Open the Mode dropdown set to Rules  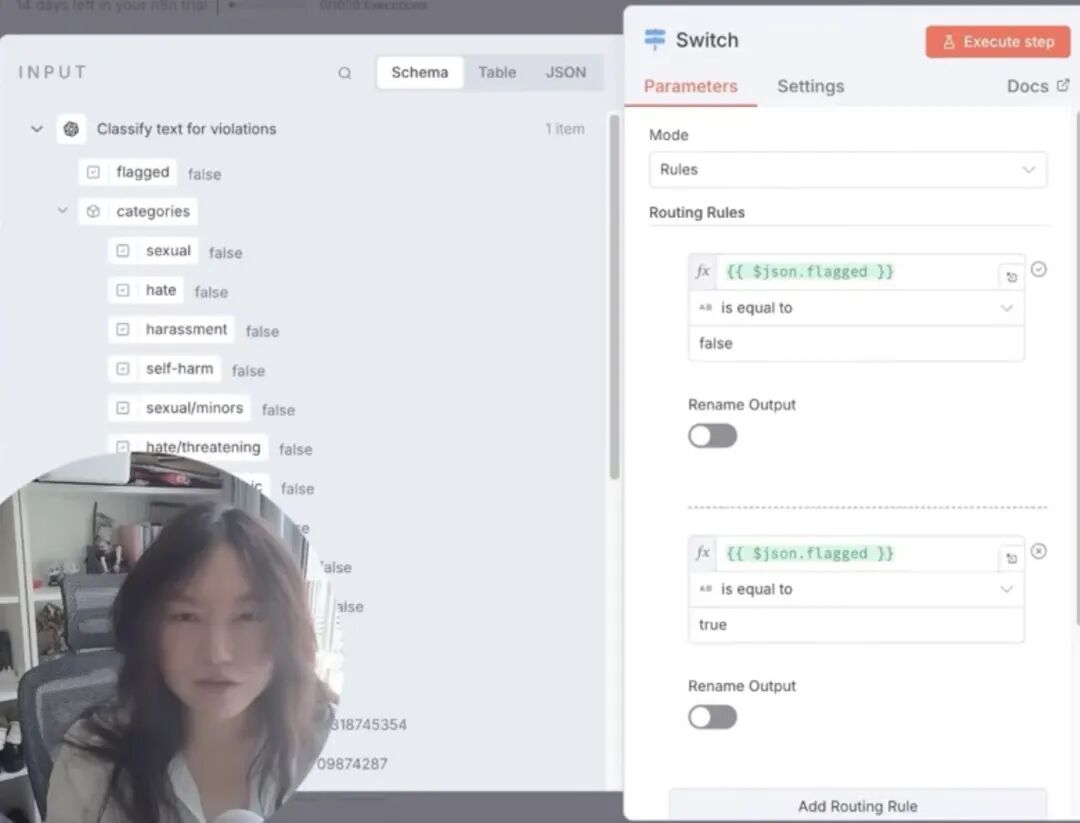pyautogui.click(x=848, y=169)
